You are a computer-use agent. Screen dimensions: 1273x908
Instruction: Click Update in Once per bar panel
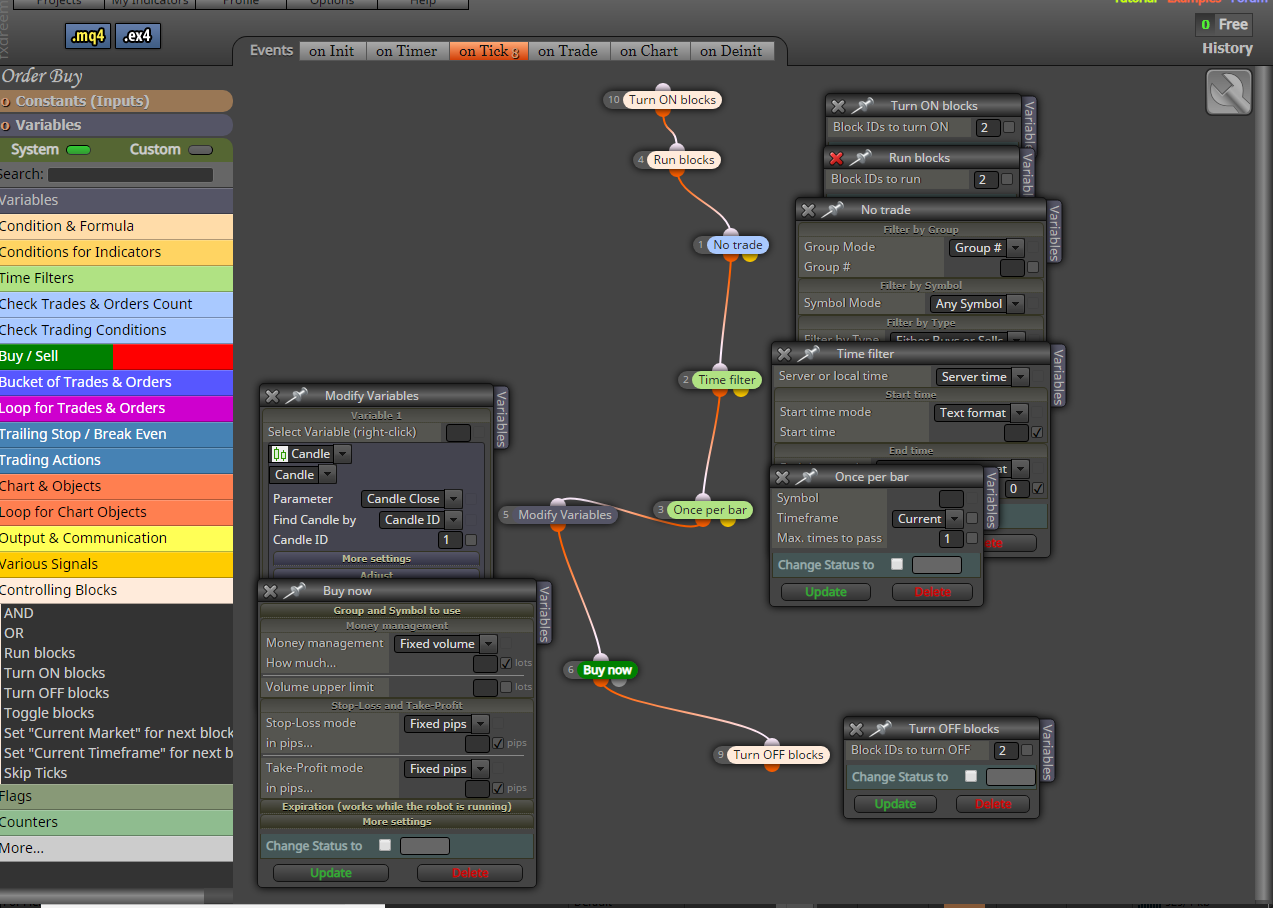click(826, 591)
